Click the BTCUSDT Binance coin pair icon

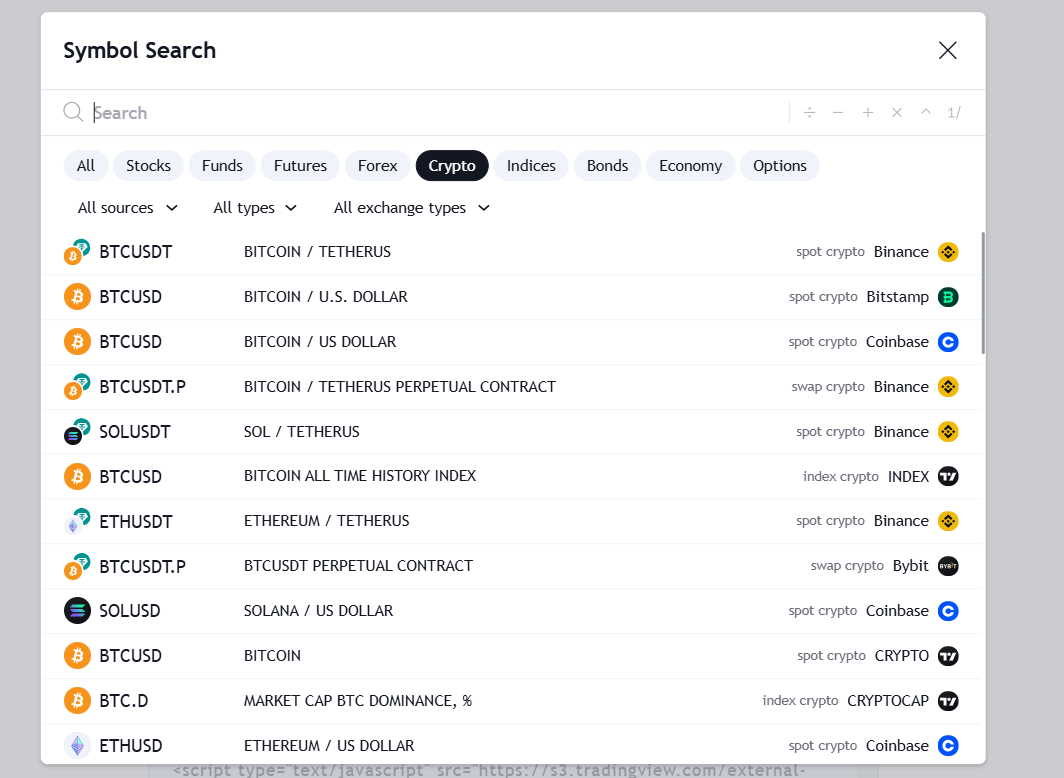tap(77, 252)
